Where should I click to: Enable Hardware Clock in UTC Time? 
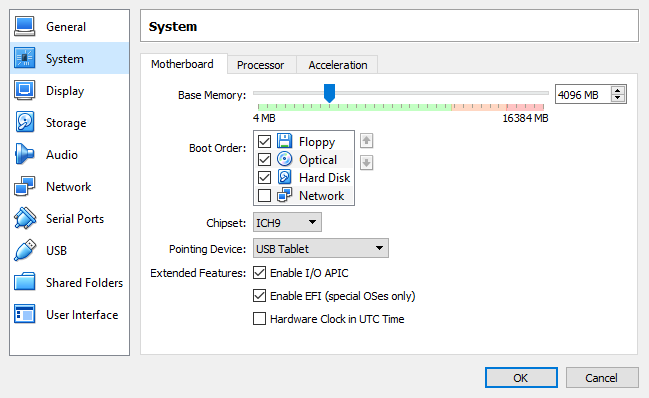click(260, 319)
